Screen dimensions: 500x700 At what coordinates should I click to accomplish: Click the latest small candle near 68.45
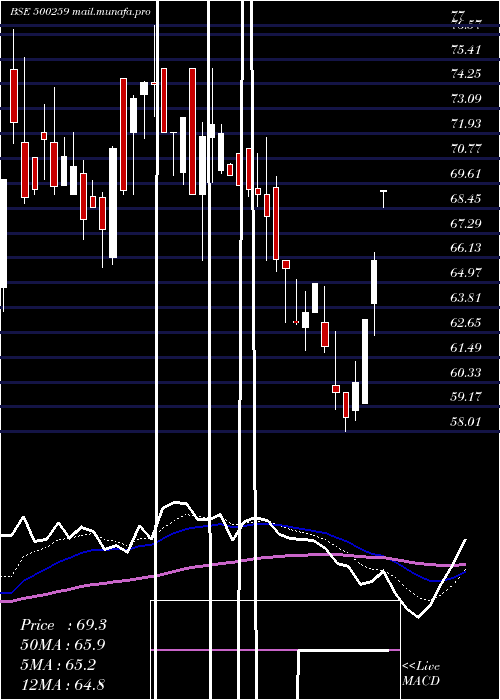pos(383,199)
